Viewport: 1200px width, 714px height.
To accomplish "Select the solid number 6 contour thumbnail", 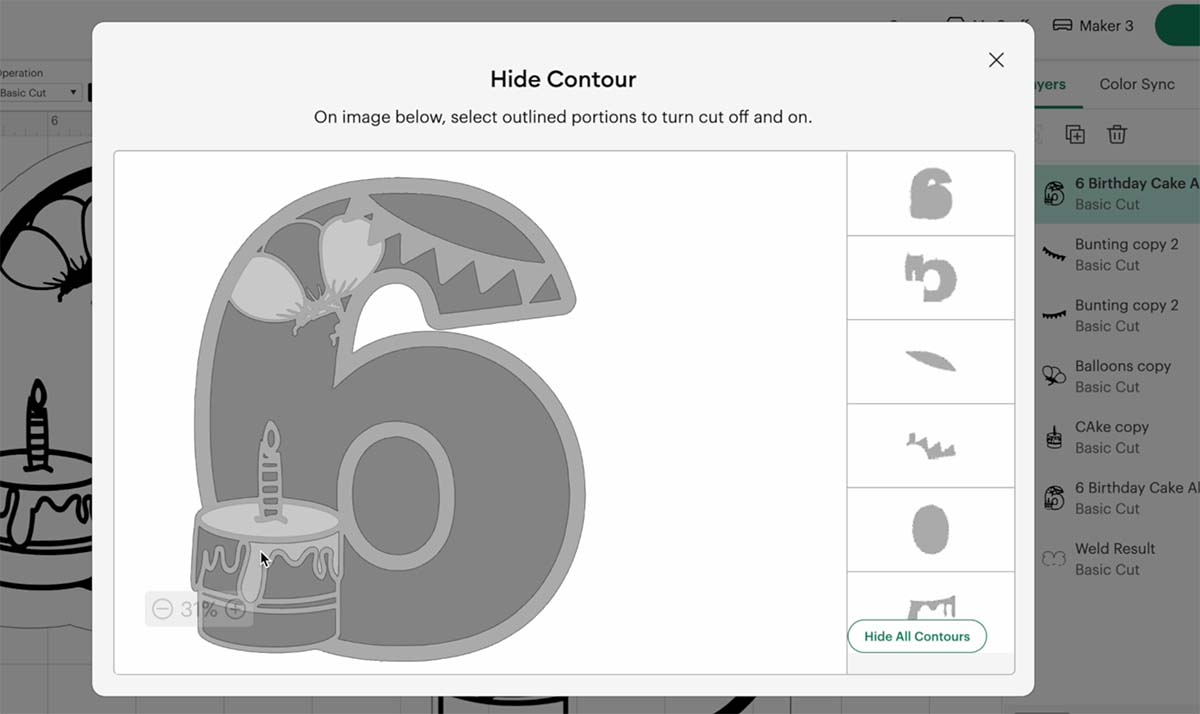I will 931,193.
